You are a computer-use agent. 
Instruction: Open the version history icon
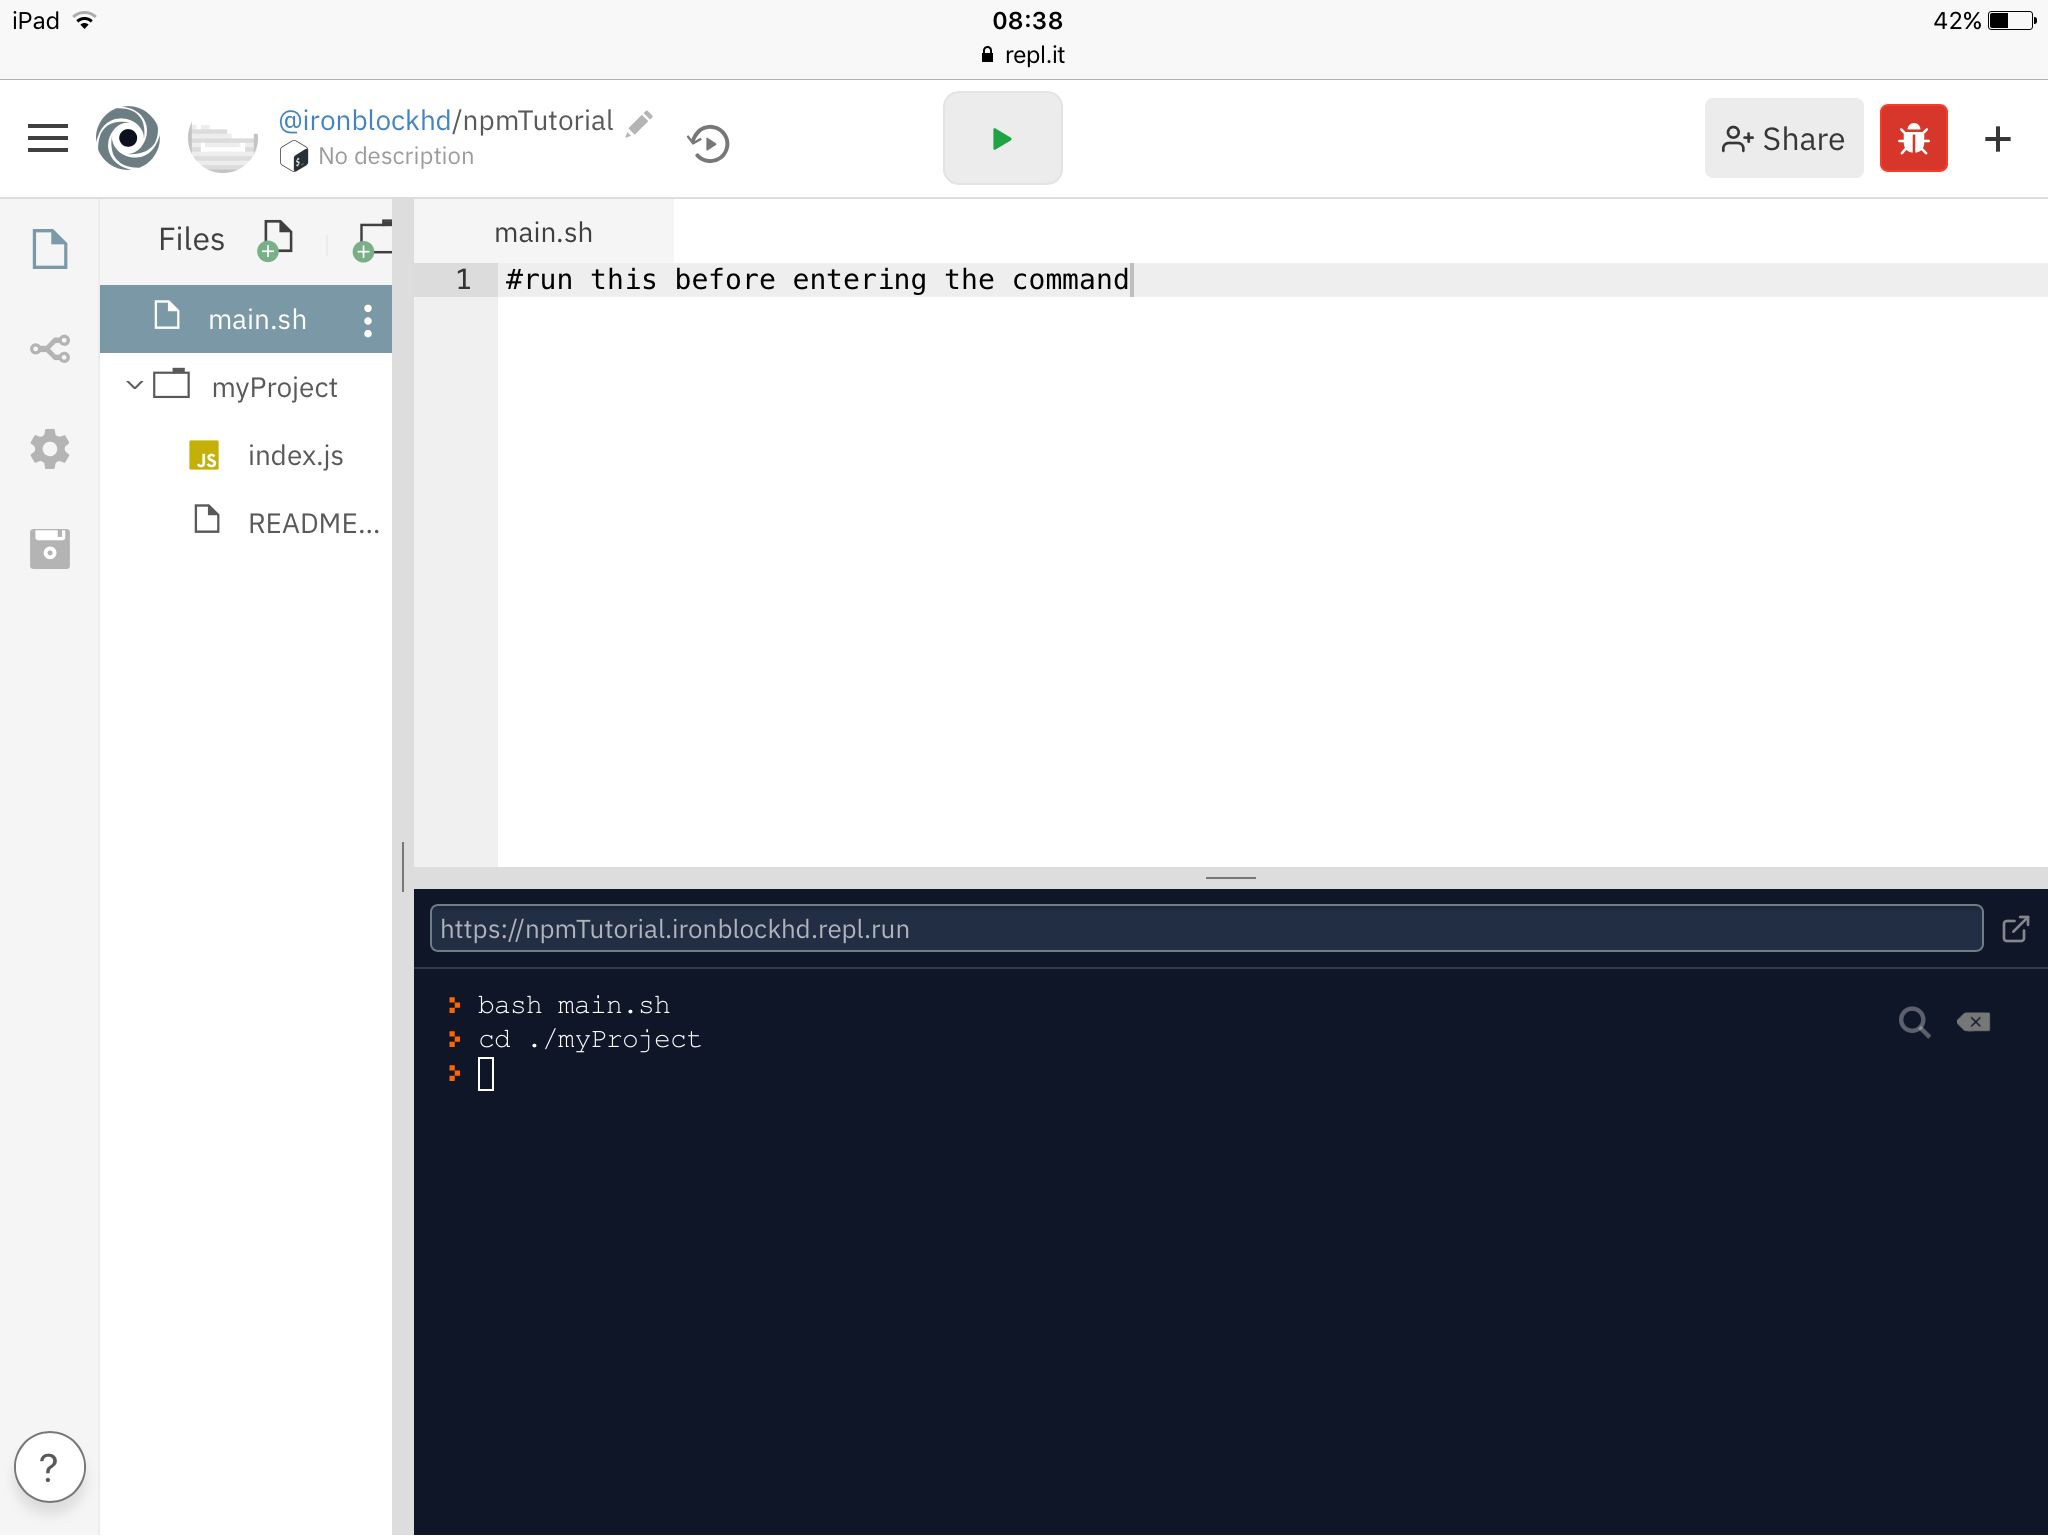click(708, 143)
